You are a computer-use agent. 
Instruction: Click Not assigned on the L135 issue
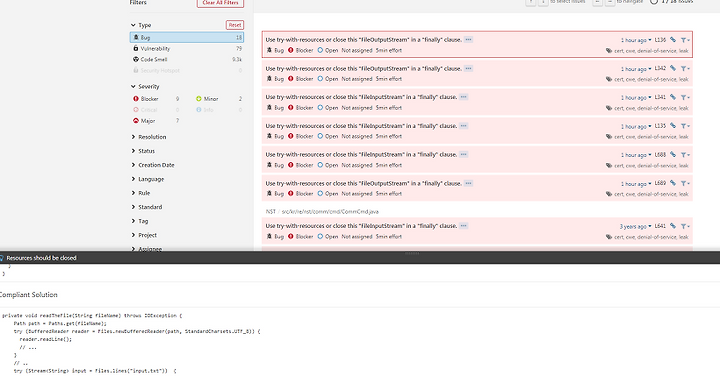[357, 136]
